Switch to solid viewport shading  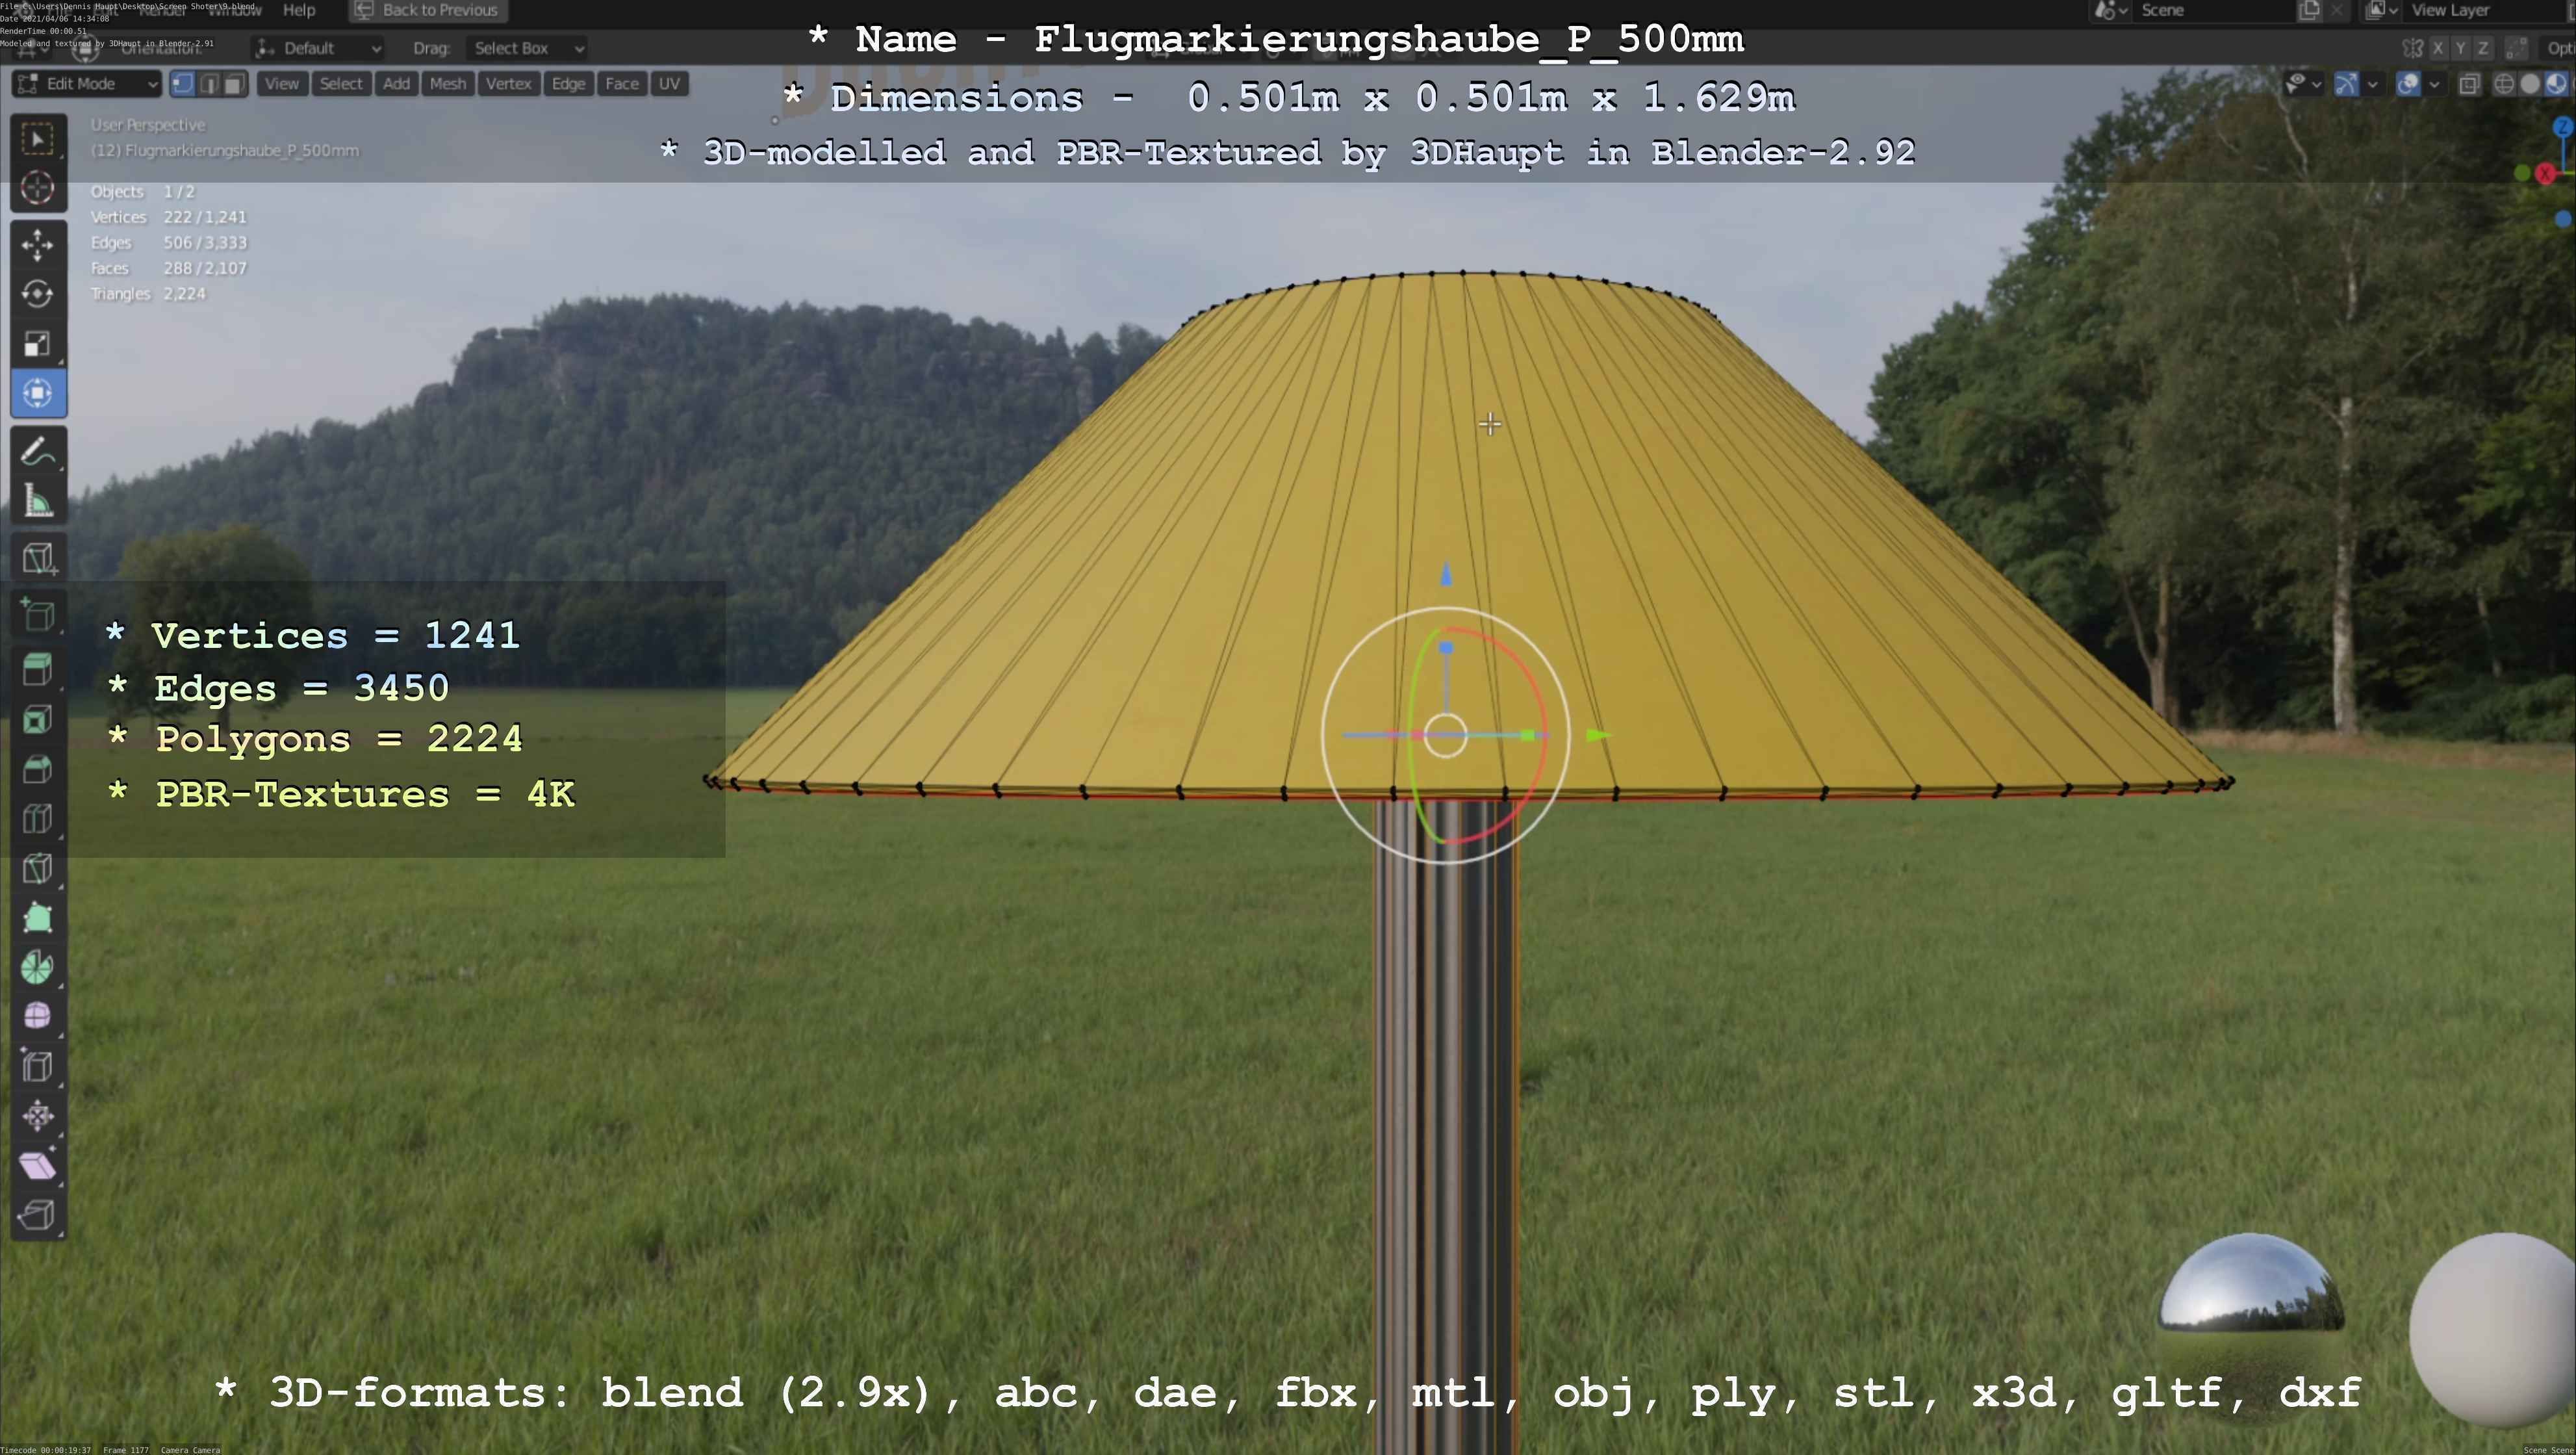point(2530,84)
